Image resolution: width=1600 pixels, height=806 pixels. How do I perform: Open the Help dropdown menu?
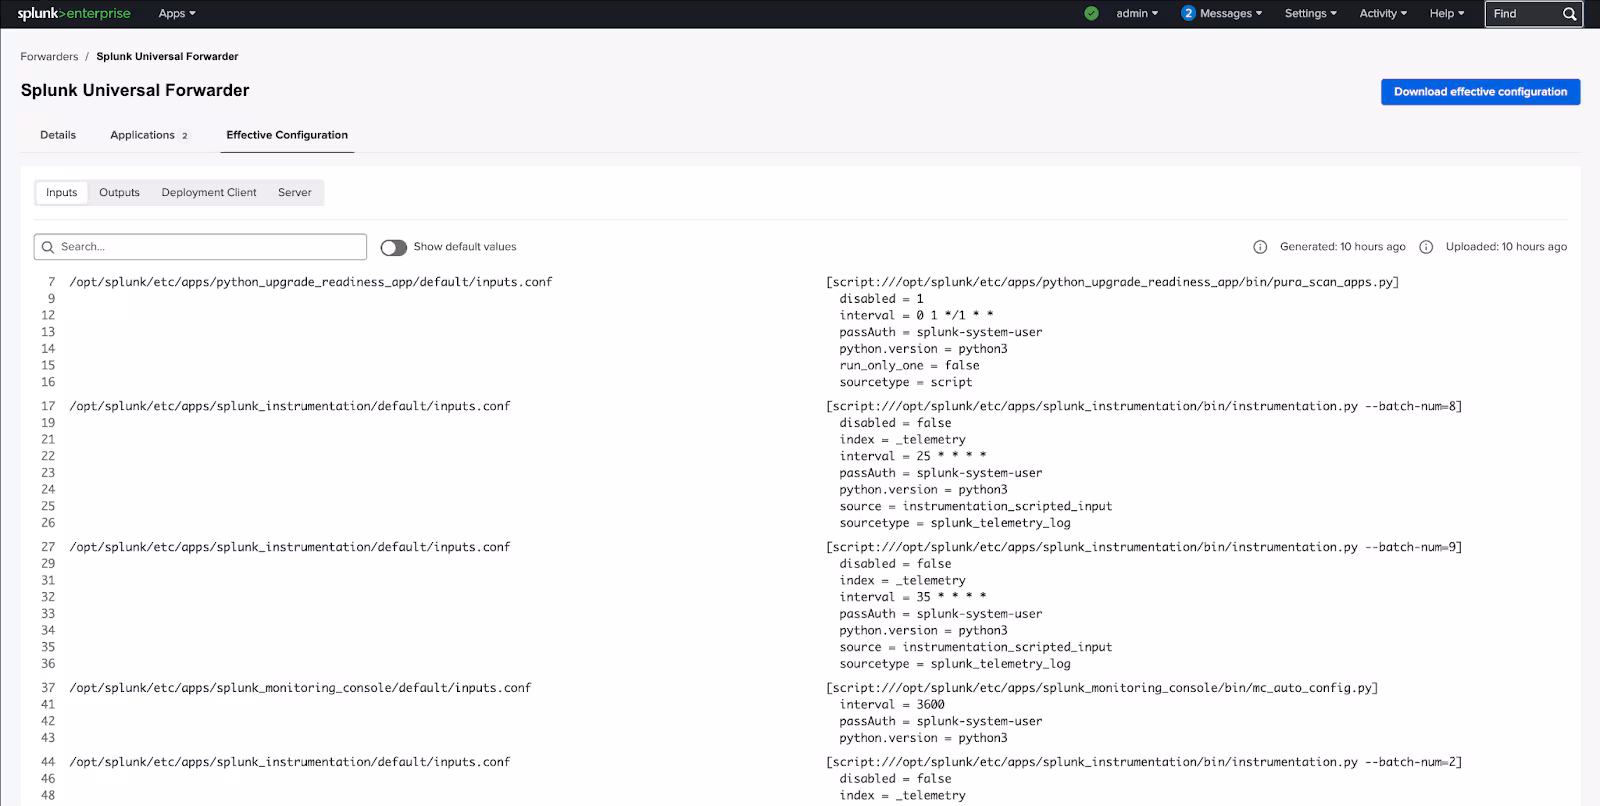coord(1446,14)
